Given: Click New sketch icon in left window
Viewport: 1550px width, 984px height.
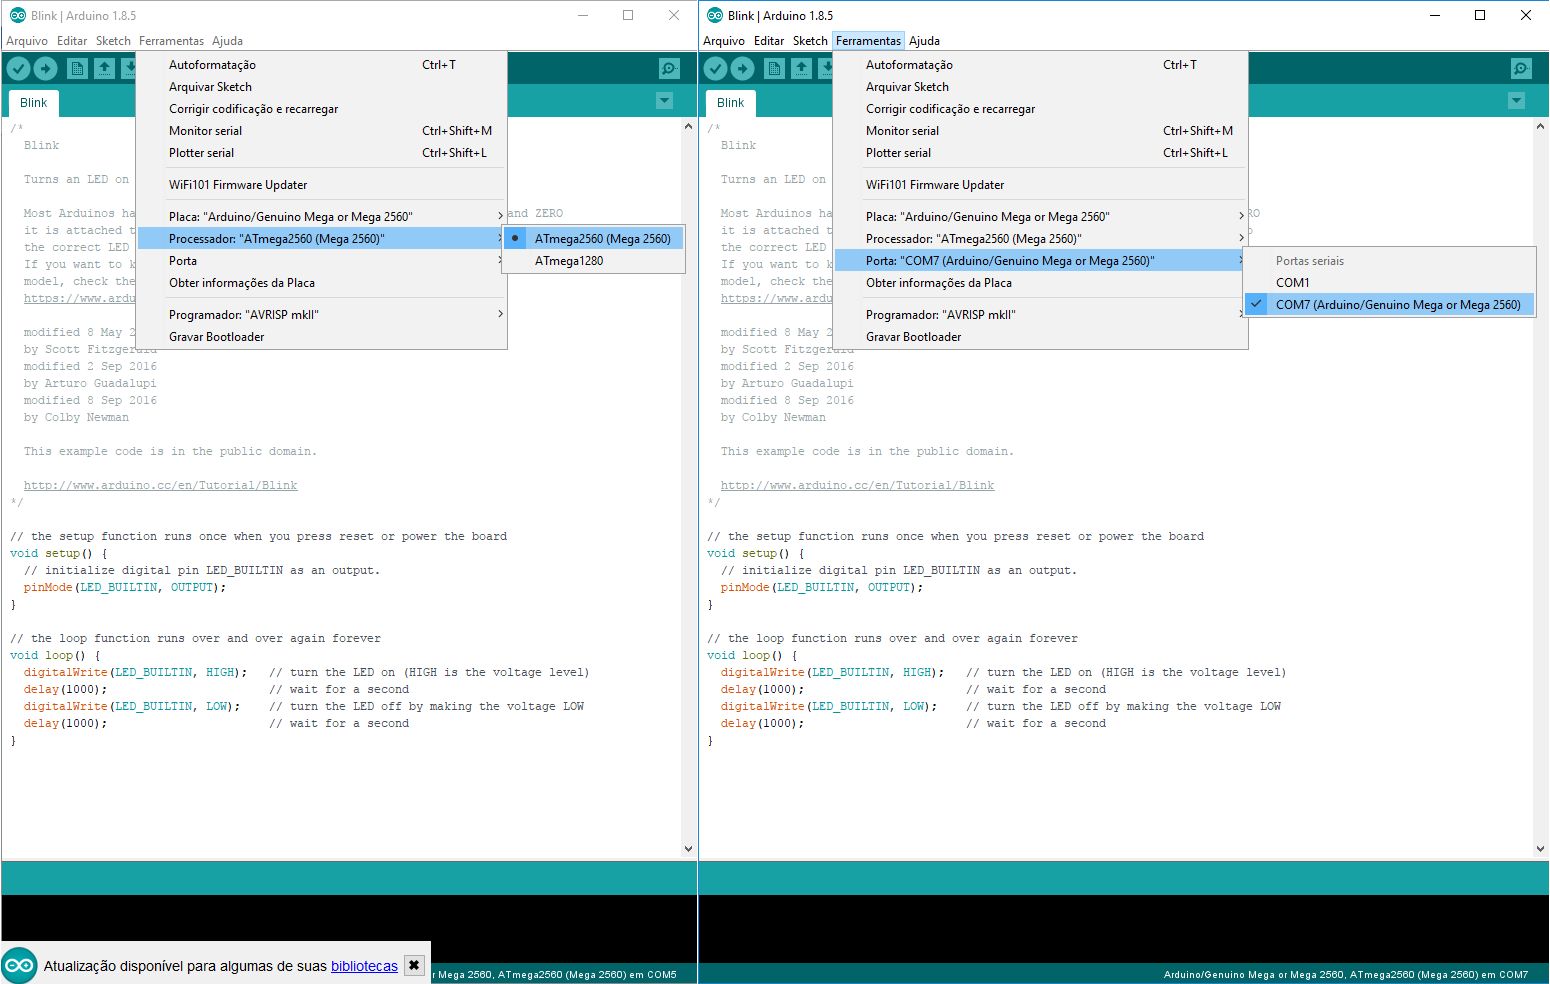Looking at the screenshot, I should 77,68.
